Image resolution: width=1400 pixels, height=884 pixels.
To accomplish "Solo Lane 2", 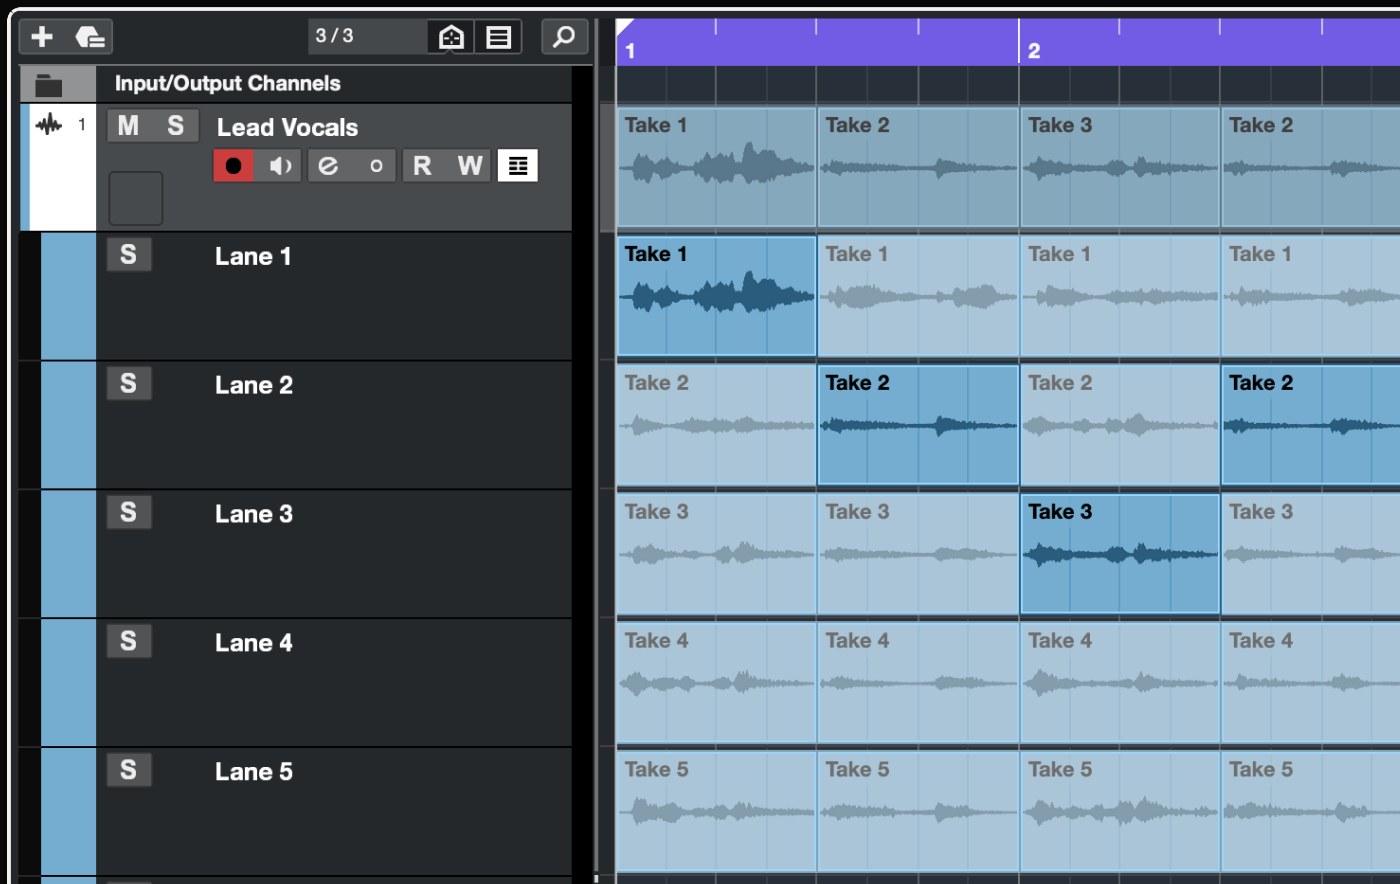I will pyautogui.click(x=129, y=384).
